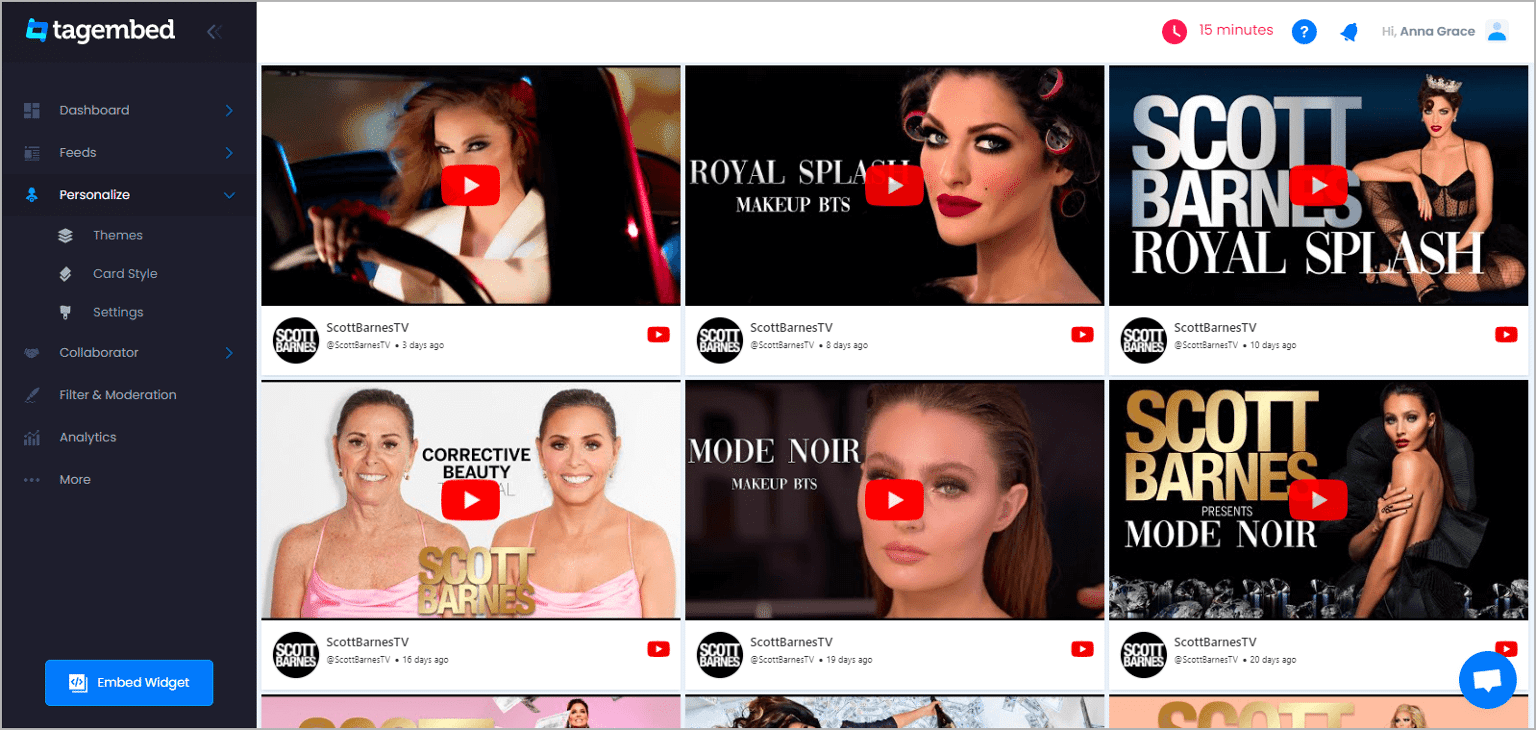Select the Themes icon in the sidebar
This screenshot has height=730, width=1536.
pos(64,234)
